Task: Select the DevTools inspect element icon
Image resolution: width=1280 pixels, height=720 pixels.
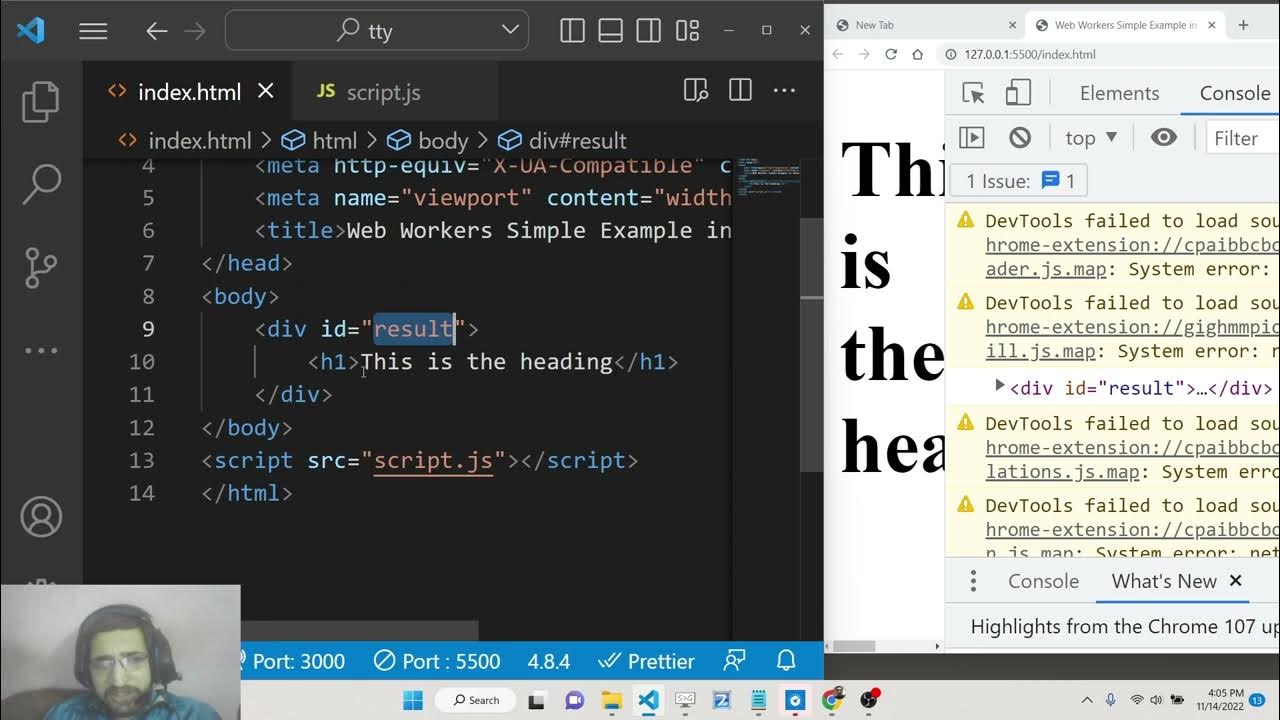Action: [973, 93]
